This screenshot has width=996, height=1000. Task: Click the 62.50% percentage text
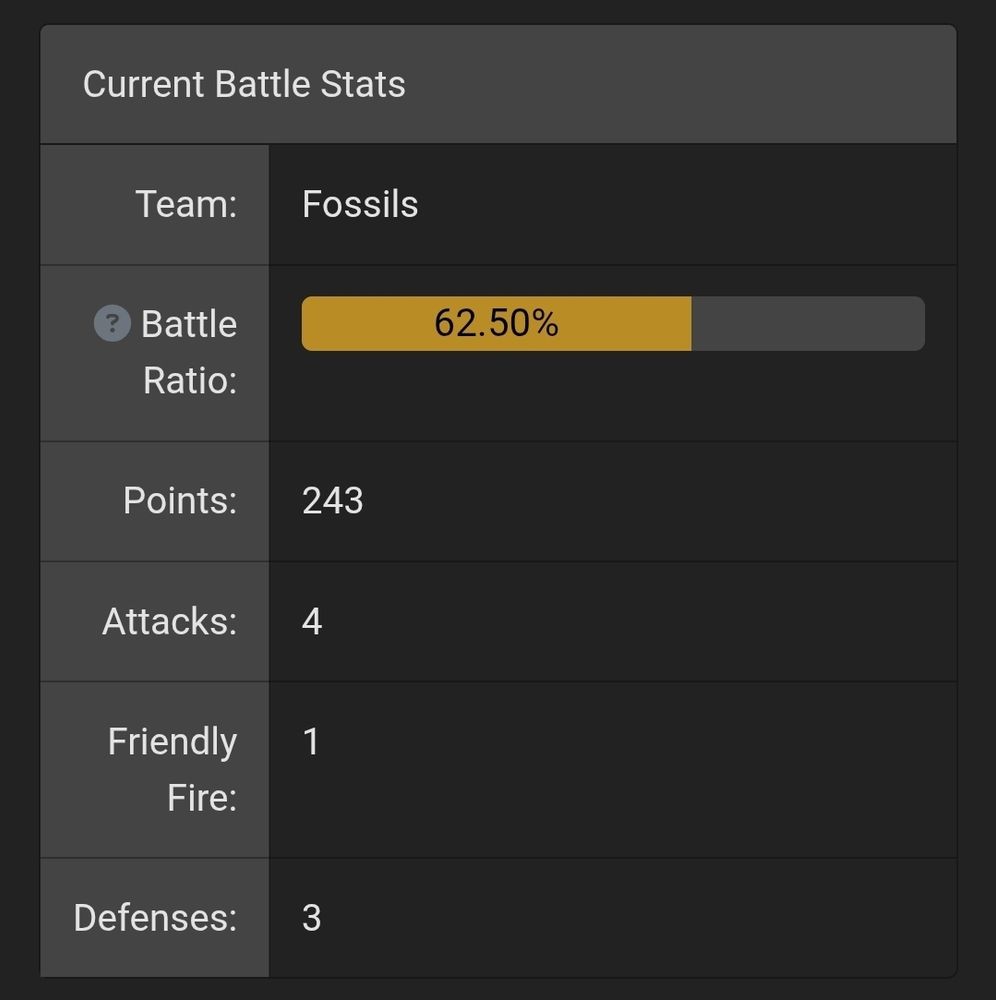point(496,323)
